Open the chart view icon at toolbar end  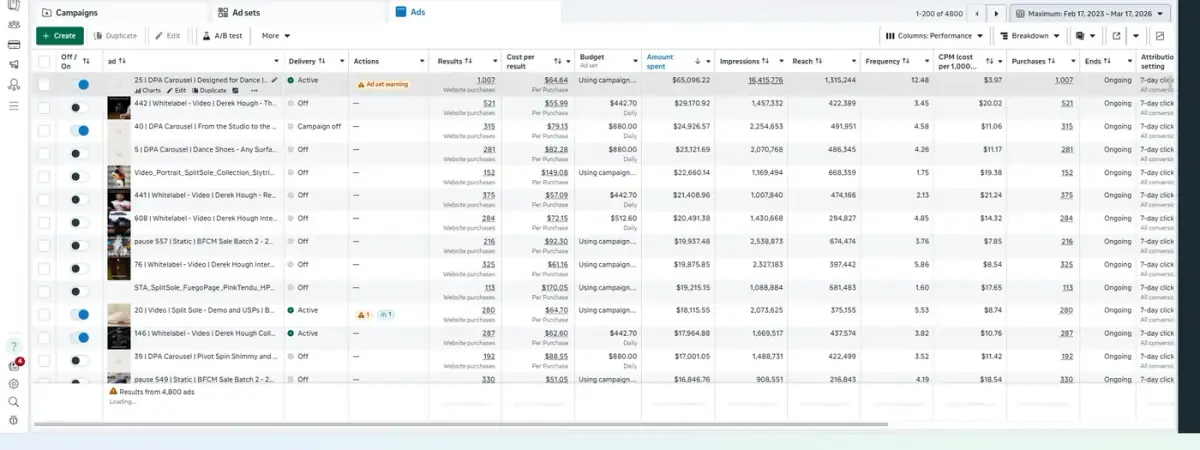point(1160,36)
